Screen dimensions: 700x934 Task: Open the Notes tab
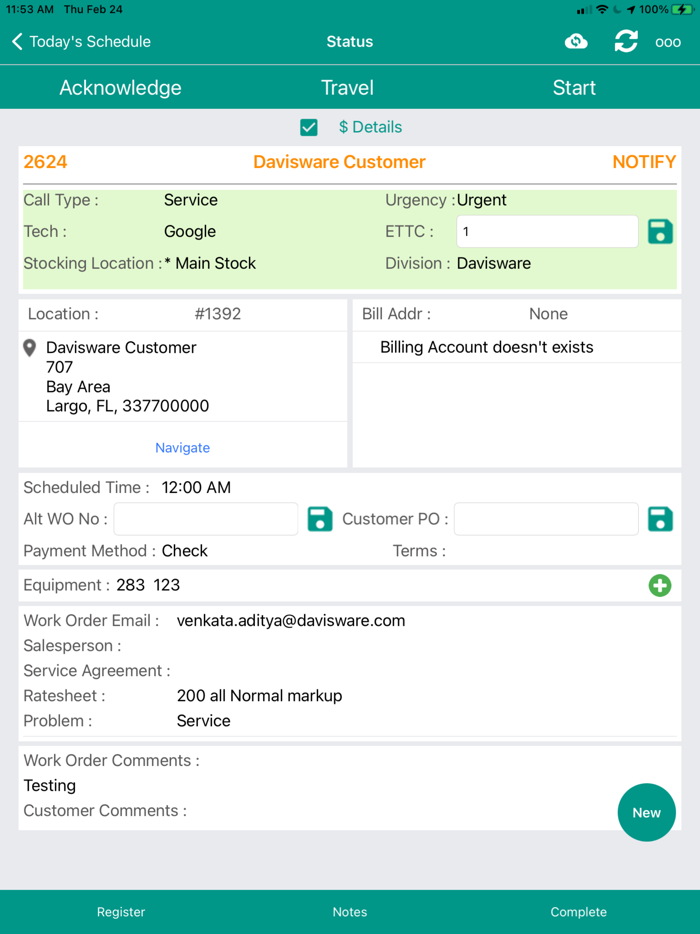(350, 912)
